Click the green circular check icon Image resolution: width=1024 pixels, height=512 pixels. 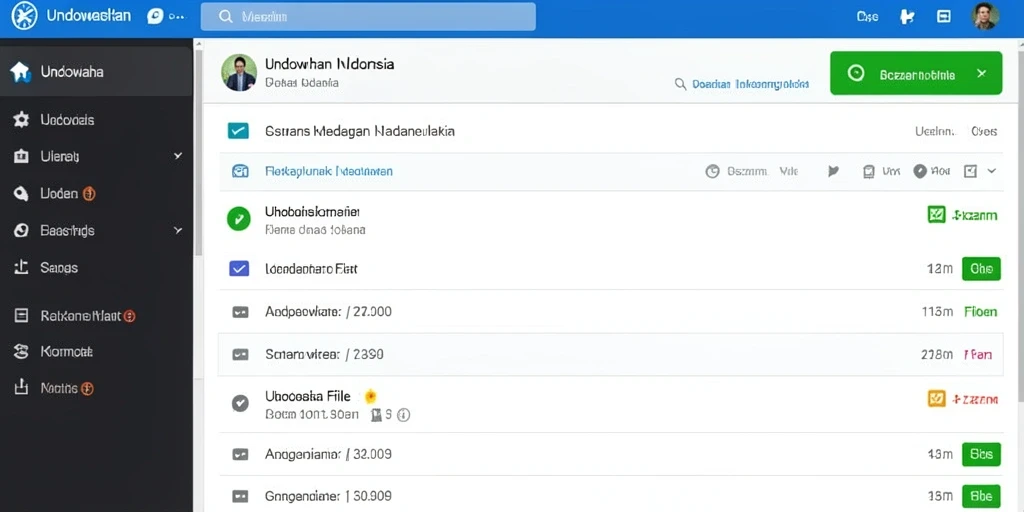(238, 219)
